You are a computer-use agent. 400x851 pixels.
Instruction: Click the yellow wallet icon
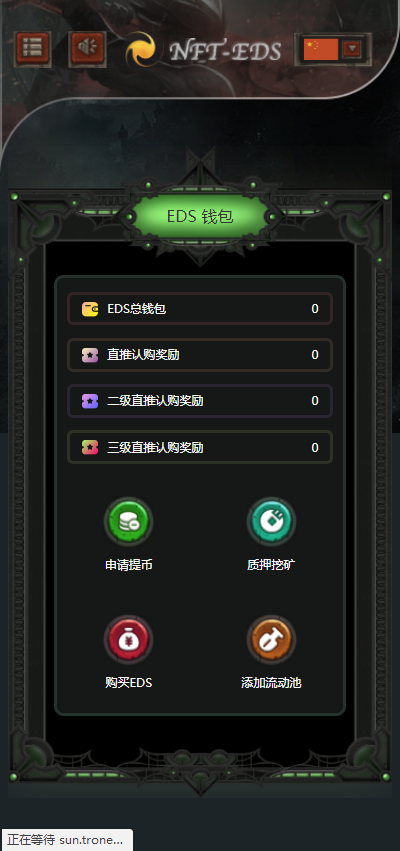tap(90, 309)
